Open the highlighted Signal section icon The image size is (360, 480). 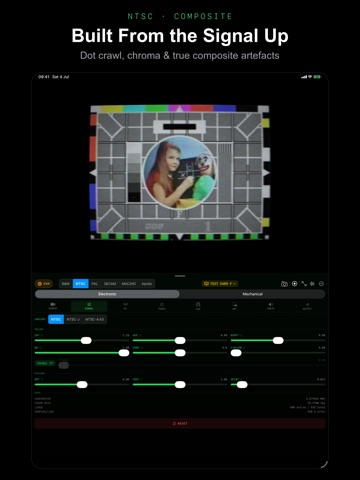[x=89, y=306]
